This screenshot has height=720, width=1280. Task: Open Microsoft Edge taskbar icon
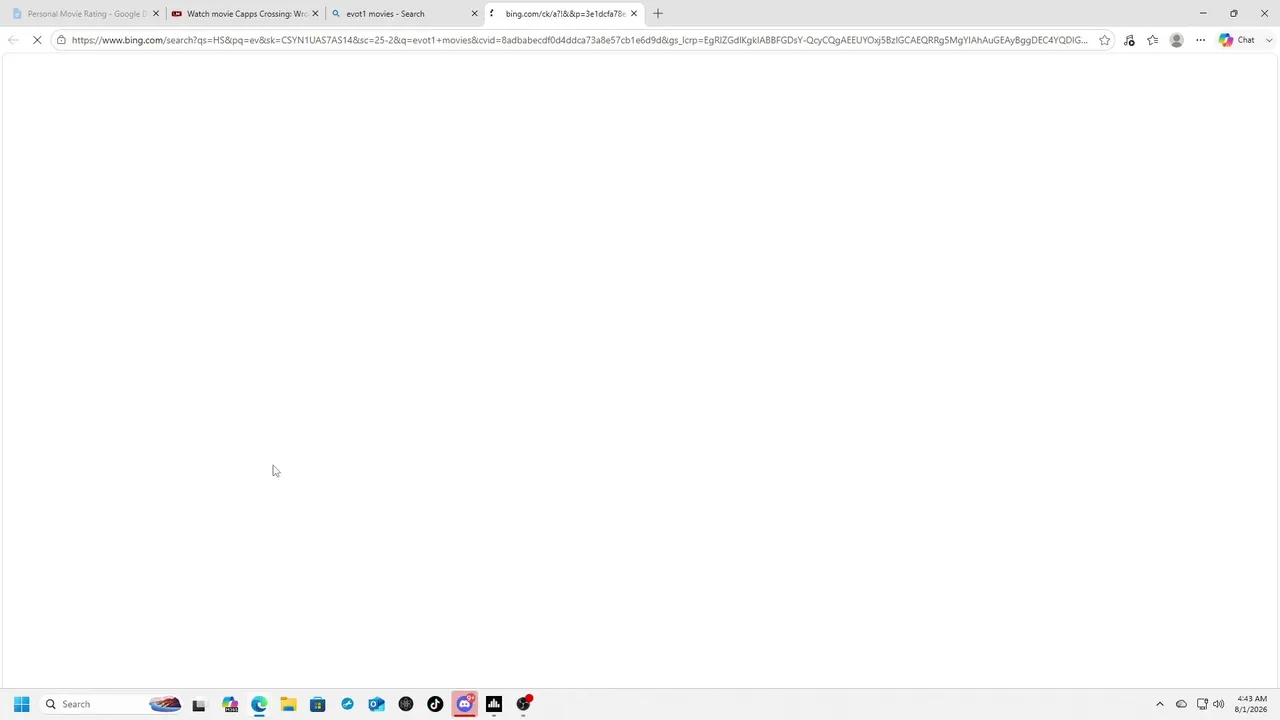coord(259,704)
